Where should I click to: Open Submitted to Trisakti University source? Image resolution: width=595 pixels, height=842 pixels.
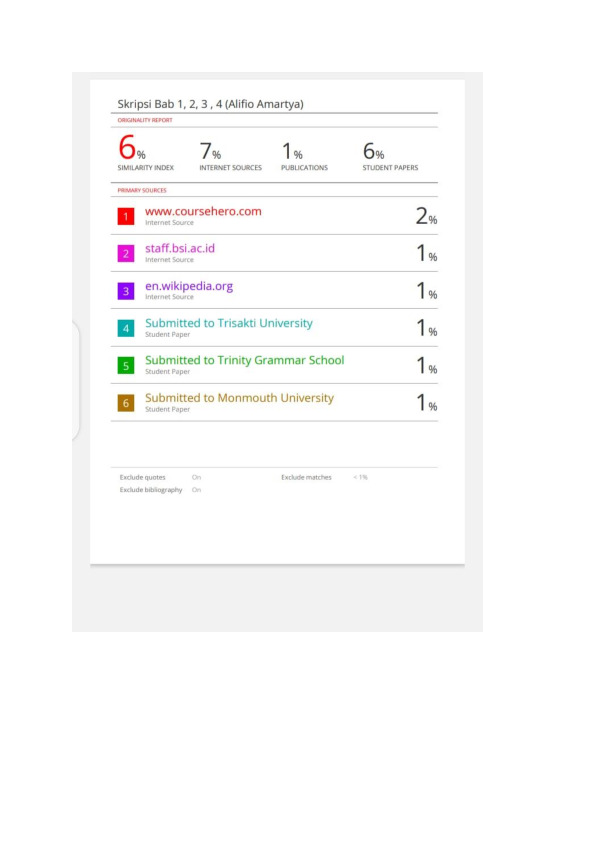tap(229, 323)
